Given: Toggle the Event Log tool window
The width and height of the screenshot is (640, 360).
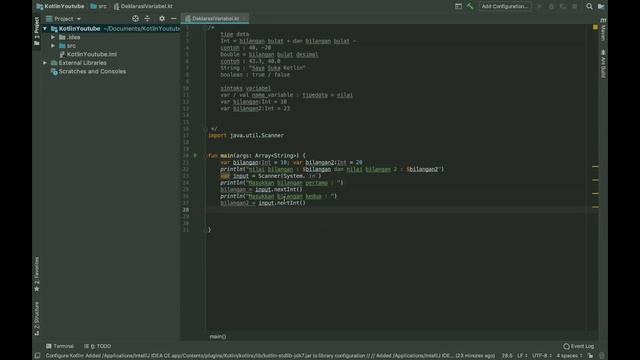Looking at the screenshot, I should pyautogui.click(x=578, y=346).
